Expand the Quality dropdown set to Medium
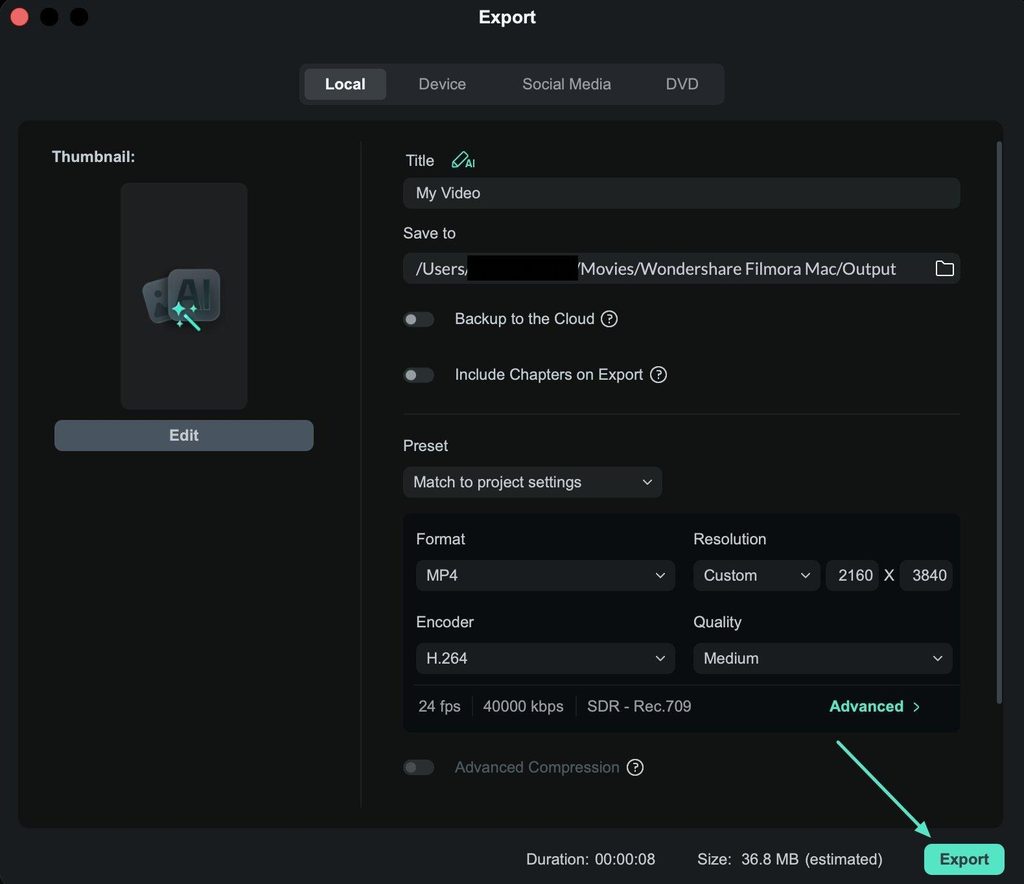This screenshot has width=1024, height=884. [823, 658]
